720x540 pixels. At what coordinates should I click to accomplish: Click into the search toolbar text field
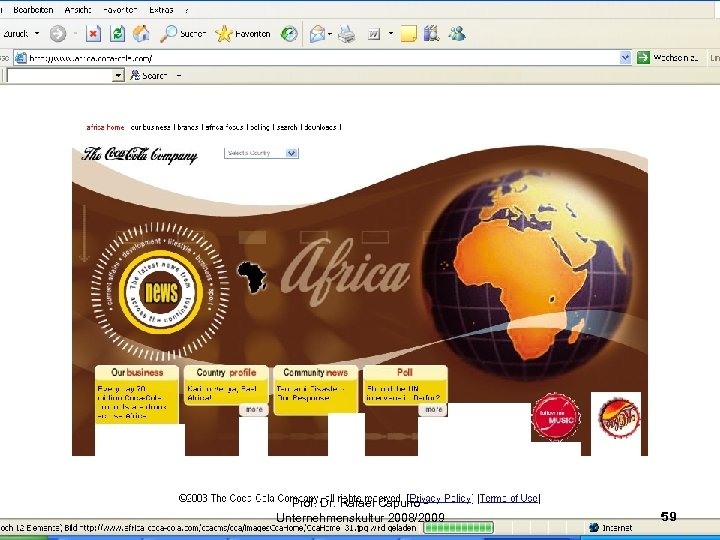pos(60,76)
